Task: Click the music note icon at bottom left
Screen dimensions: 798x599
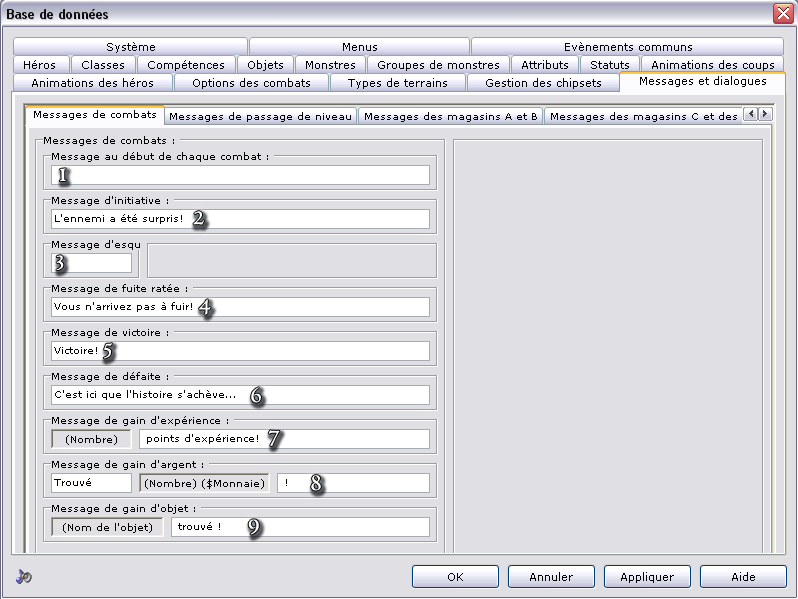Action: point(24,576)
